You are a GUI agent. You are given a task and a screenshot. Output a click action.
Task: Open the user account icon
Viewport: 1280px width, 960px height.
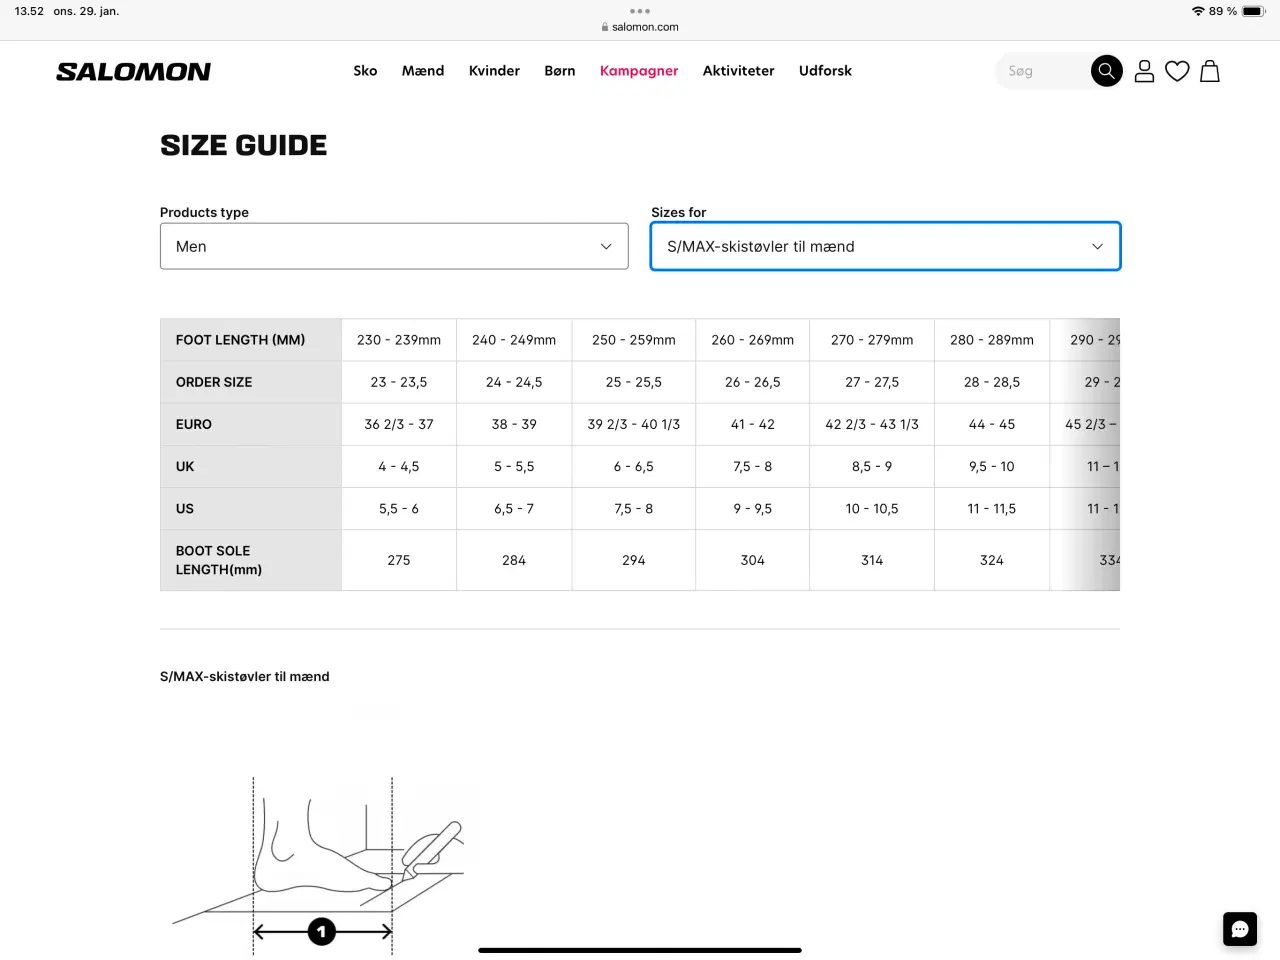tap(1145, 71)
